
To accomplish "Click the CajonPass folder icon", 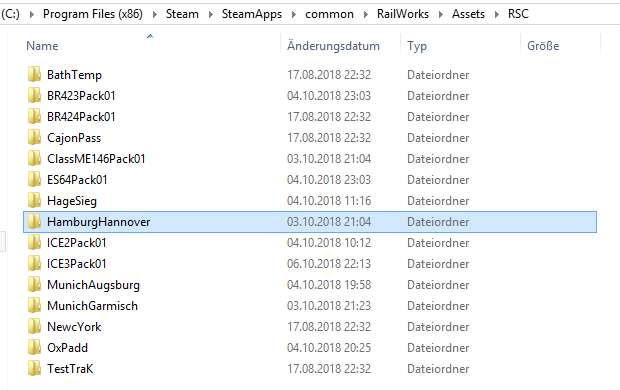I will point(34,137).
